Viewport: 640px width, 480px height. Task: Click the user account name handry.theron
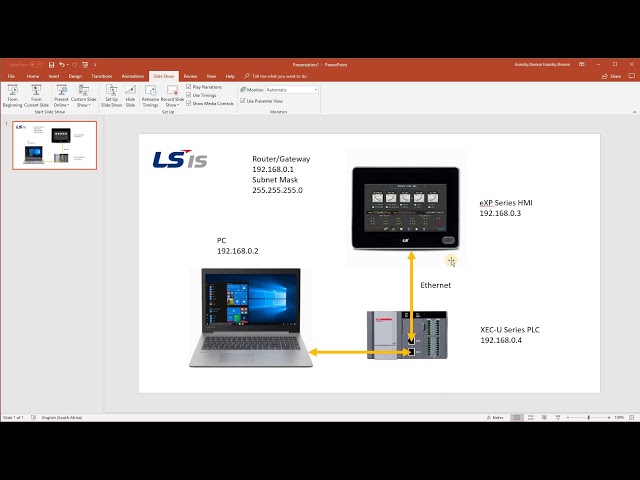[542, 64]
